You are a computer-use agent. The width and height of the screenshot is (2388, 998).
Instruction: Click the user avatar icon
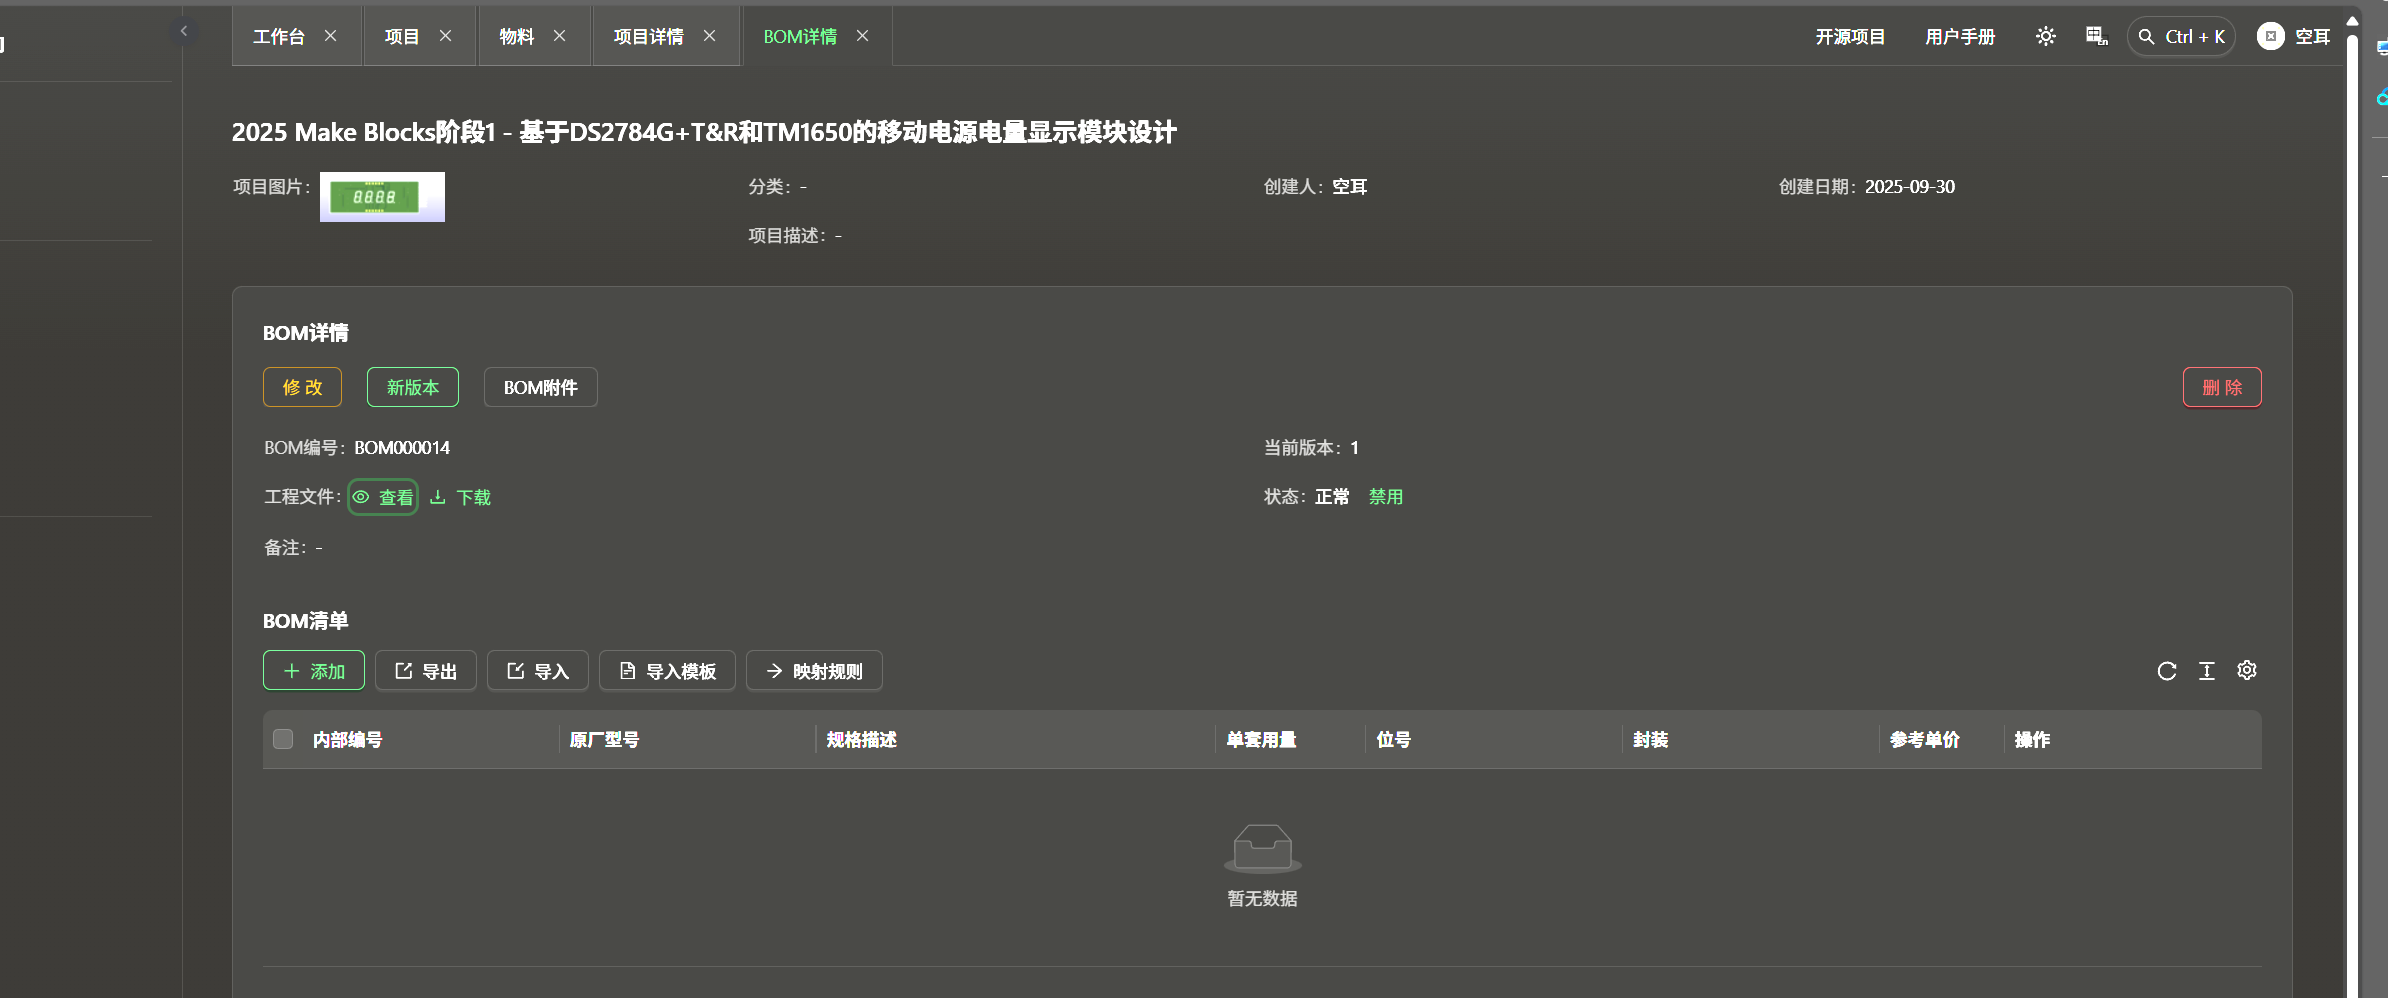point(2270,37)
